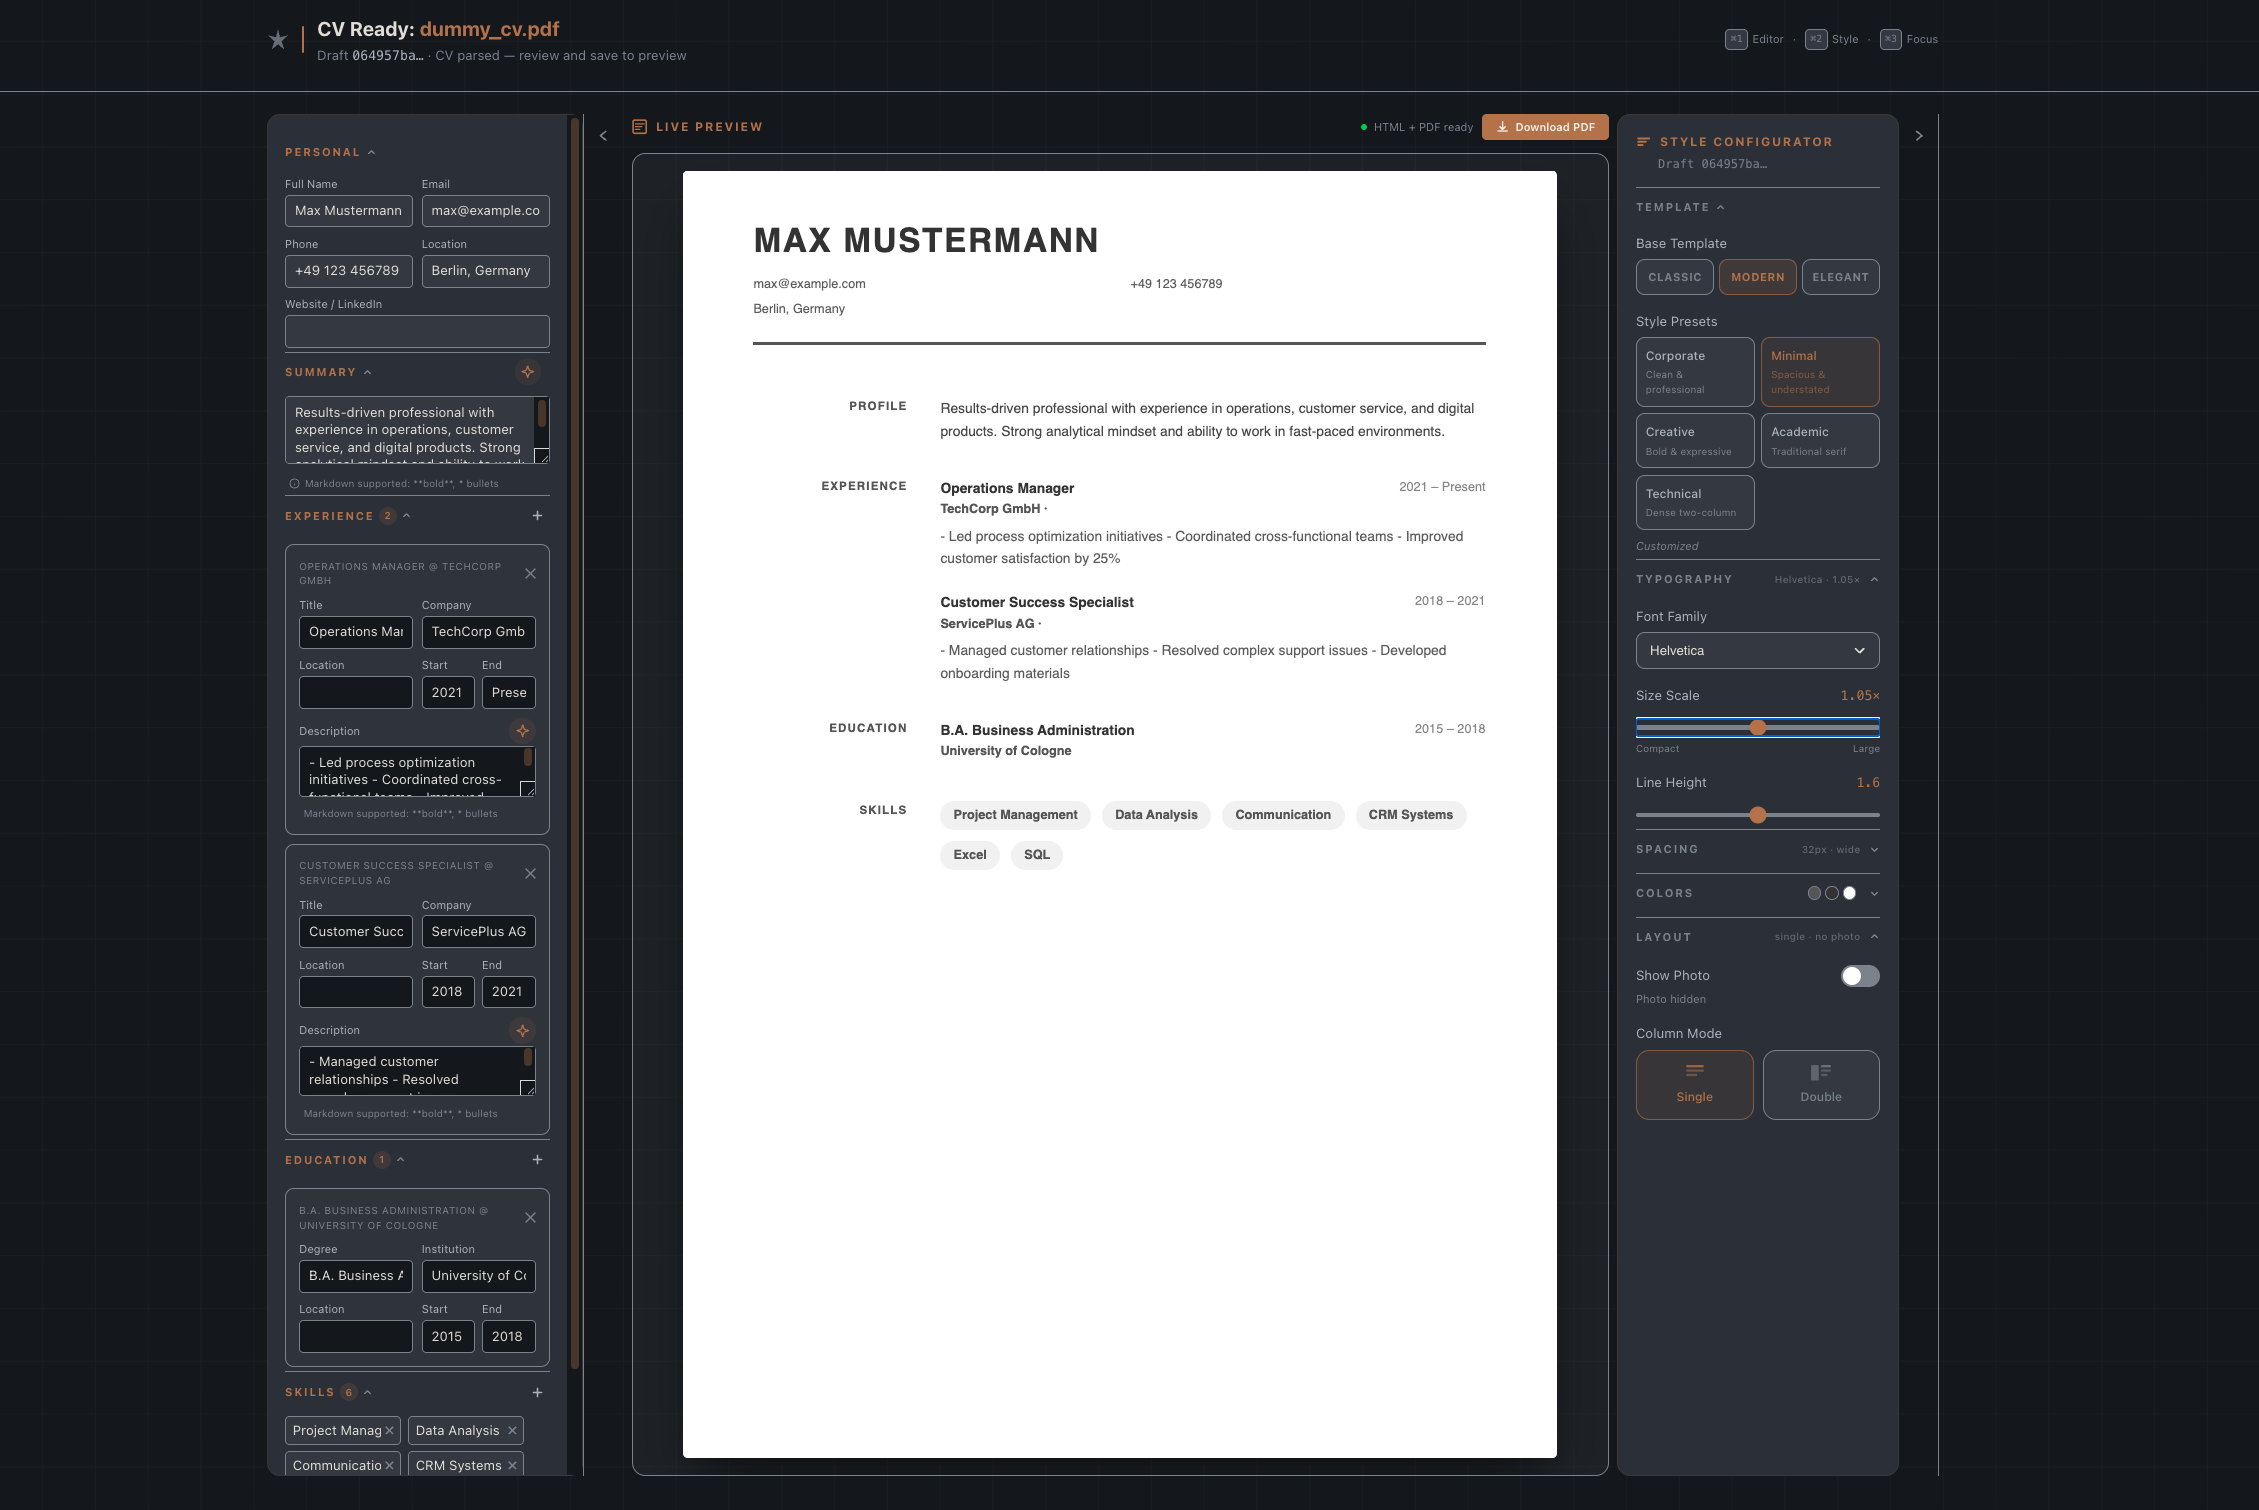Collapse the Summary section
The image size is (2259, 1510).
point(328,372)
